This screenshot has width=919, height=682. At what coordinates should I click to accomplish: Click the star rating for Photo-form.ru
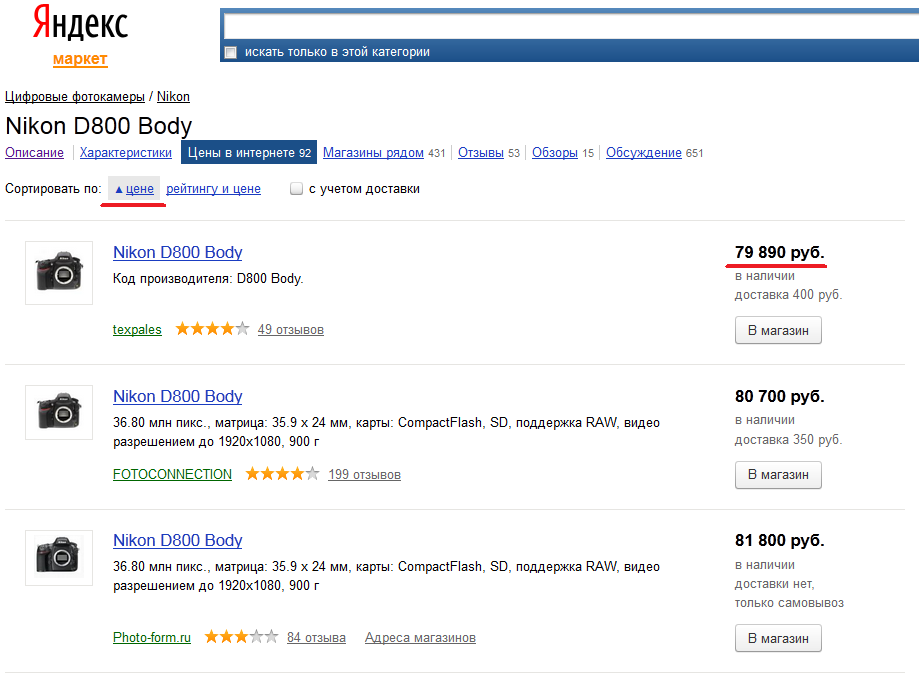click(241, 636)
